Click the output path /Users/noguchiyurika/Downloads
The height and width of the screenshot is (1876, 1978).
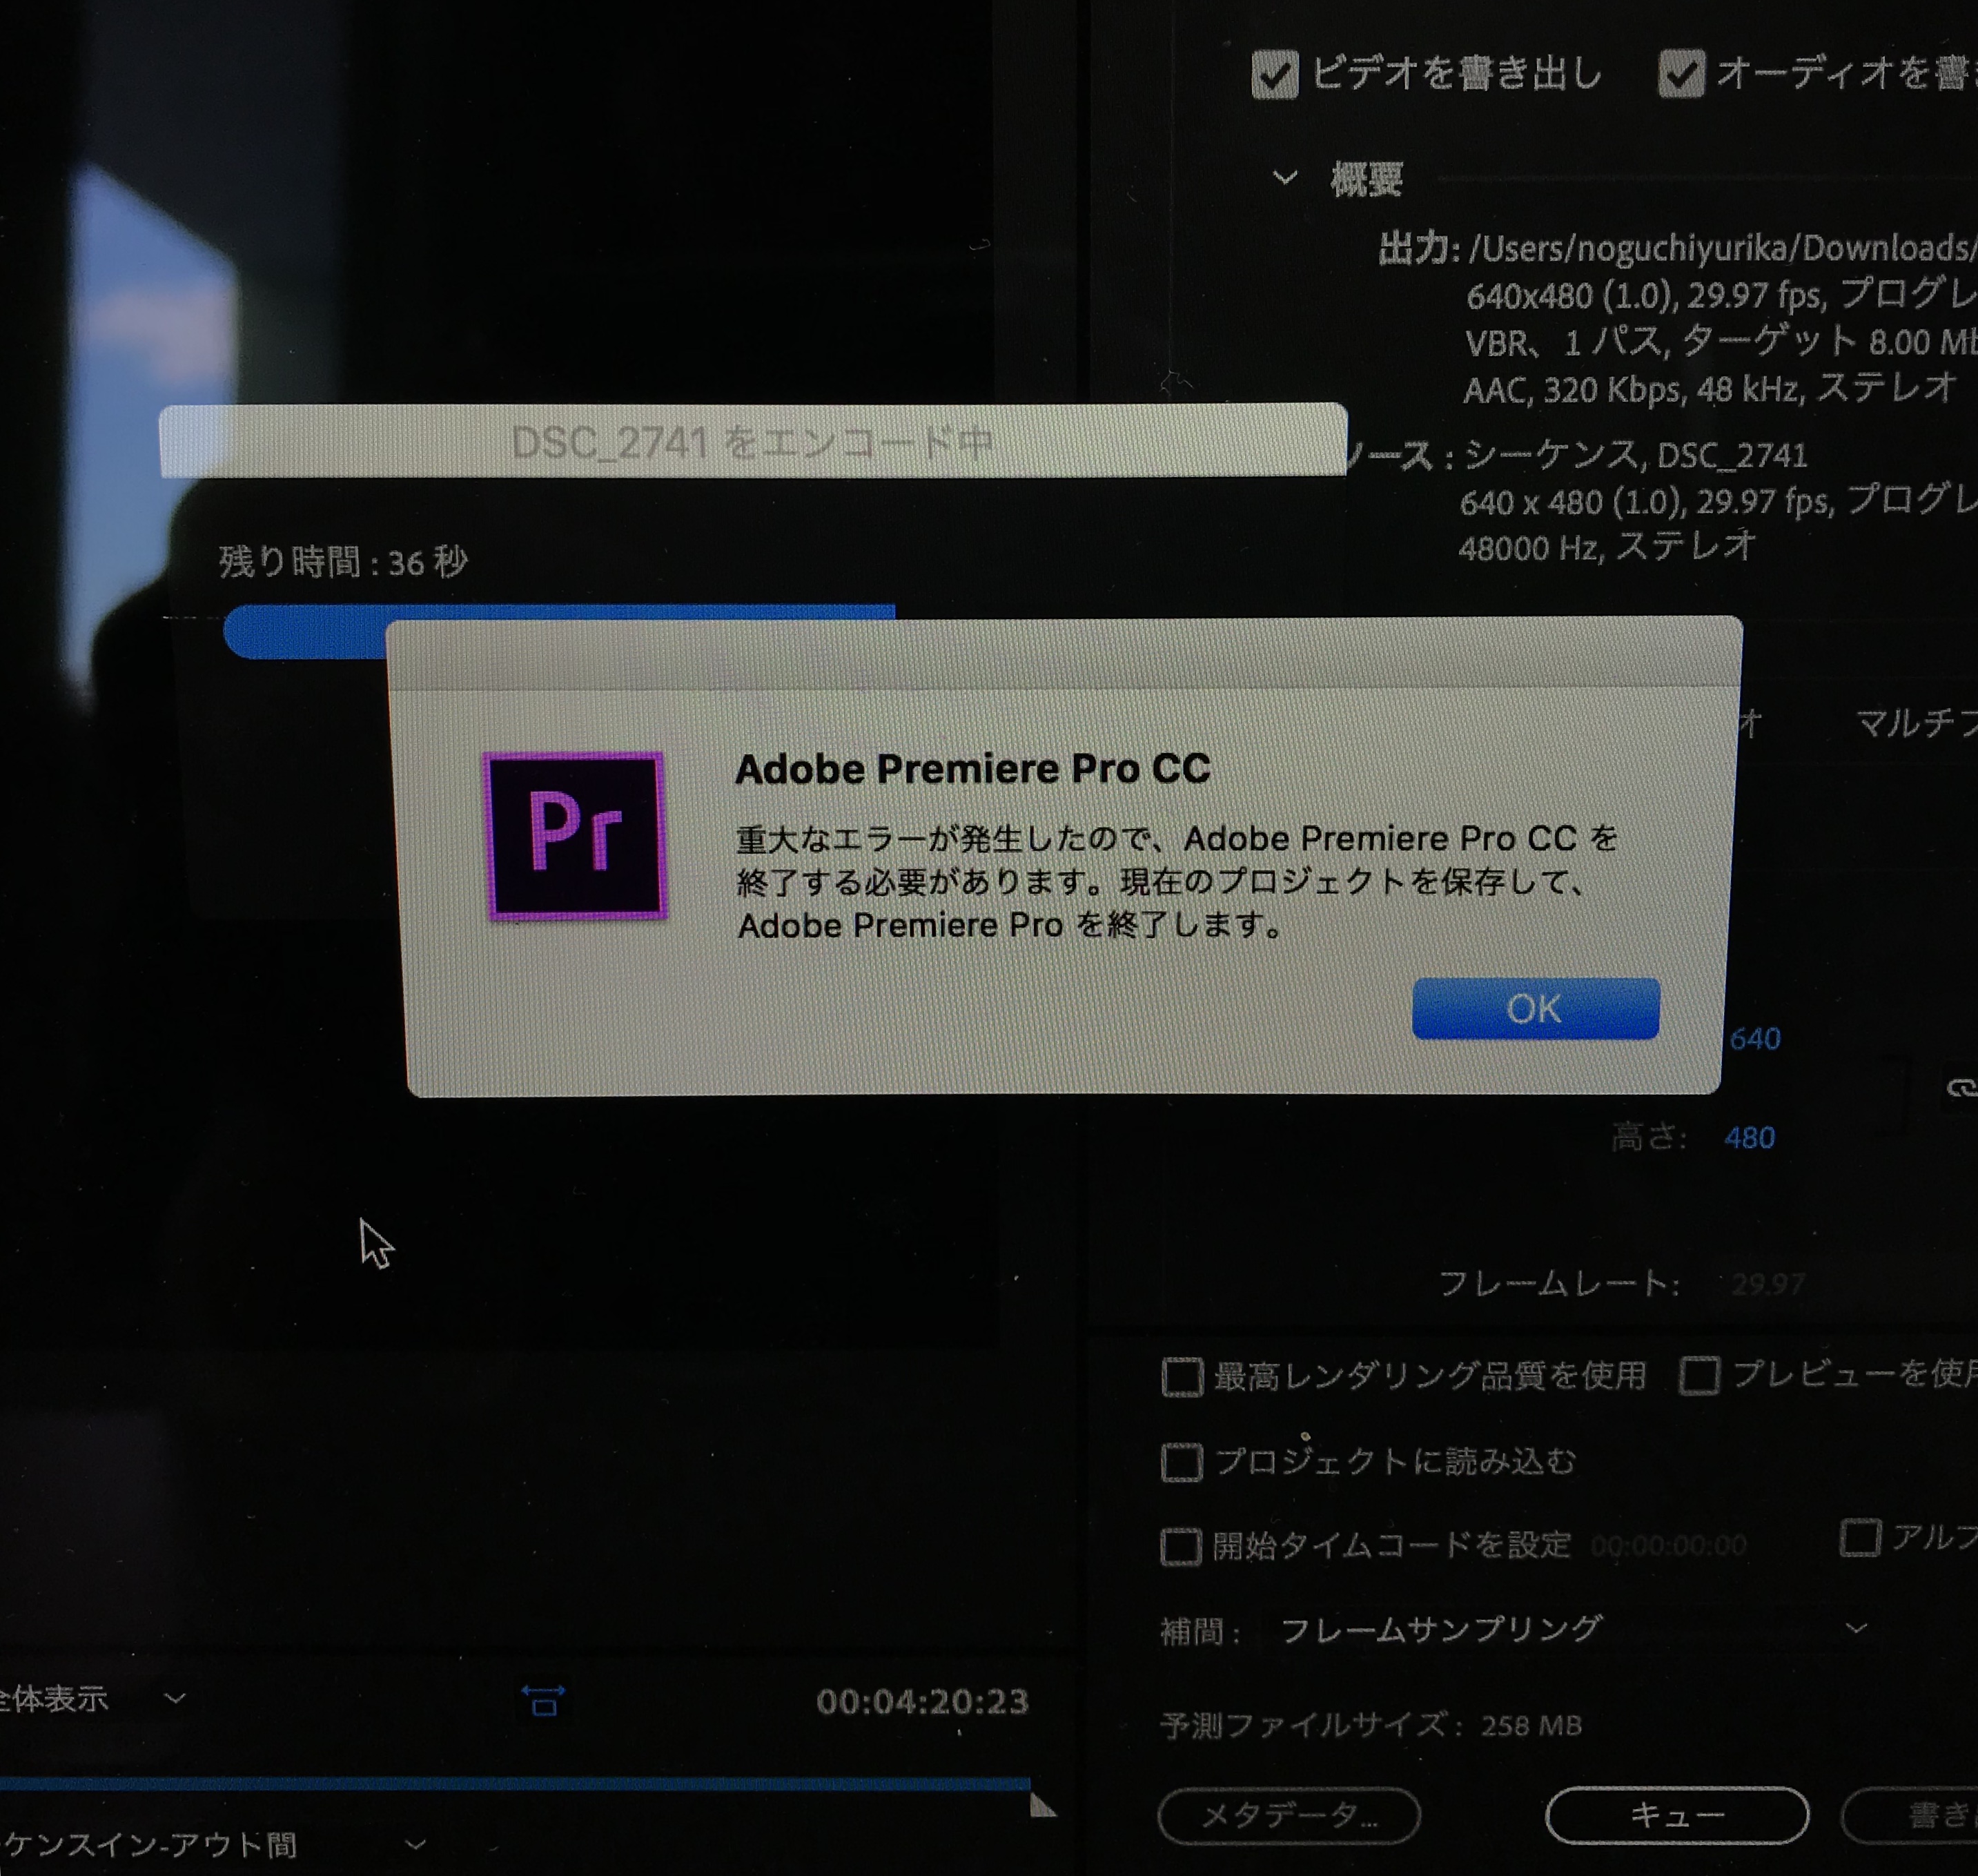click(x=1722, y=248)
